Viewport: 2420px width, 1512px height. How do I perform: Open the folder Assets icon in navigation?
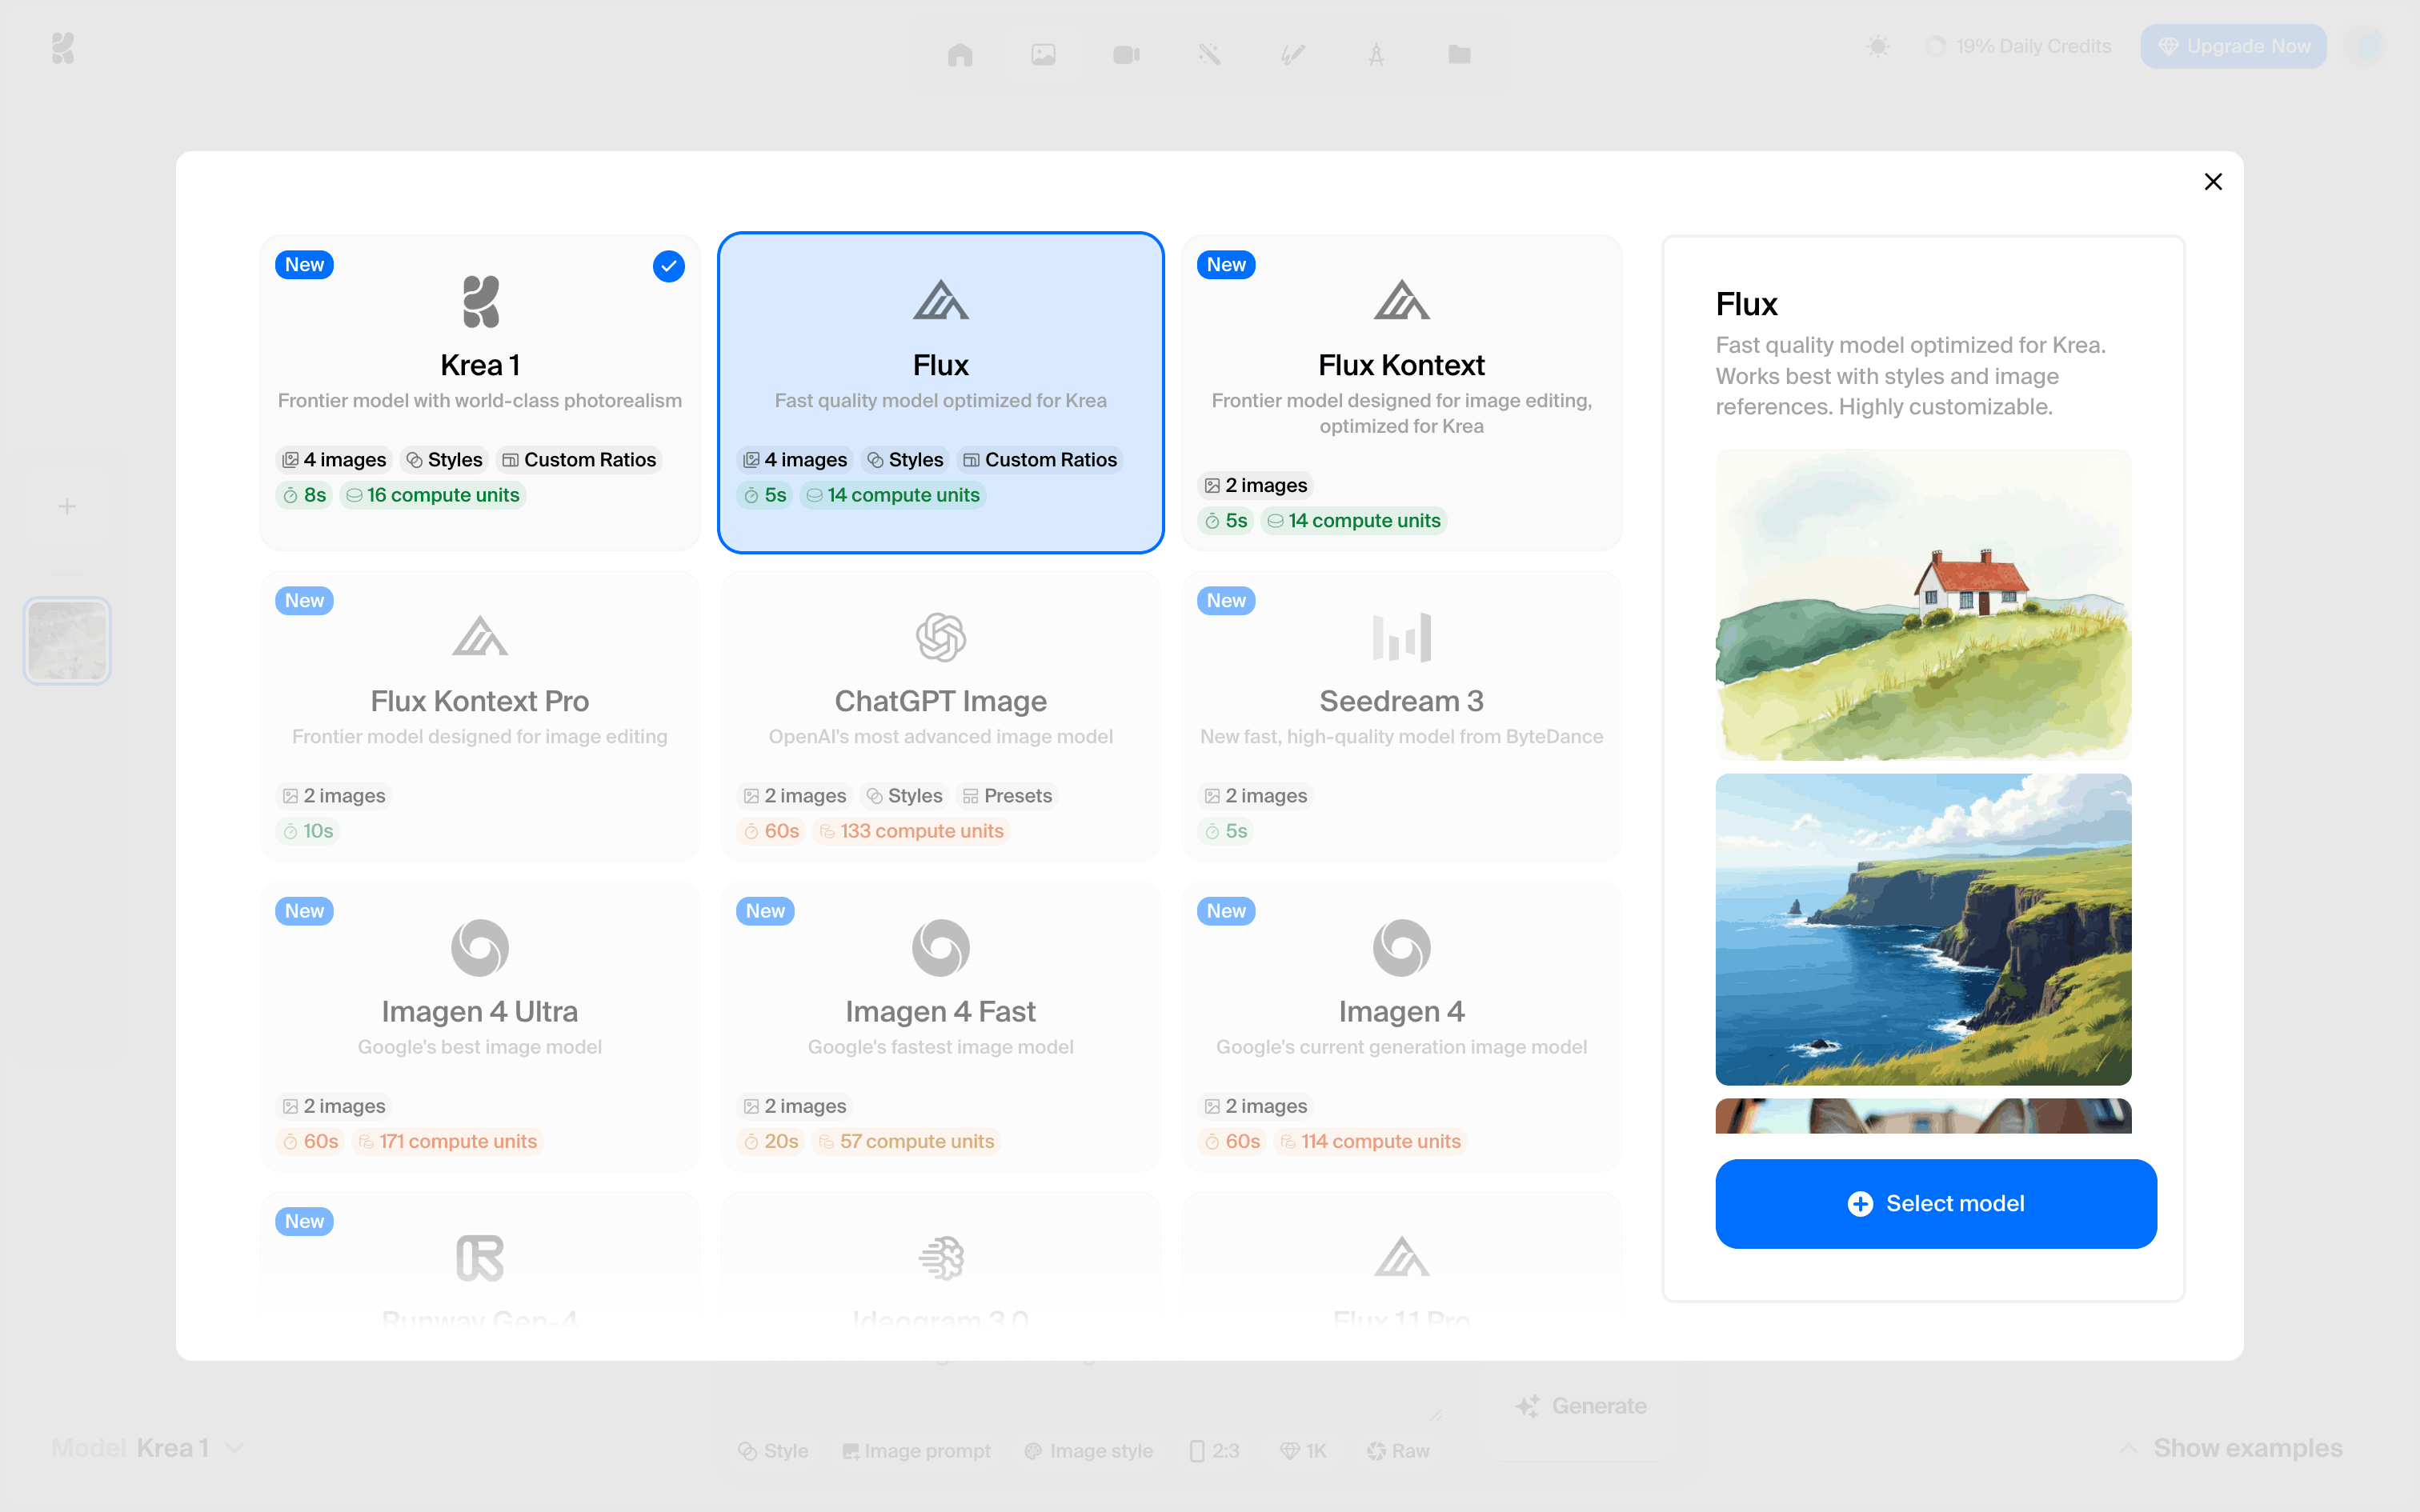point(1459,54)
